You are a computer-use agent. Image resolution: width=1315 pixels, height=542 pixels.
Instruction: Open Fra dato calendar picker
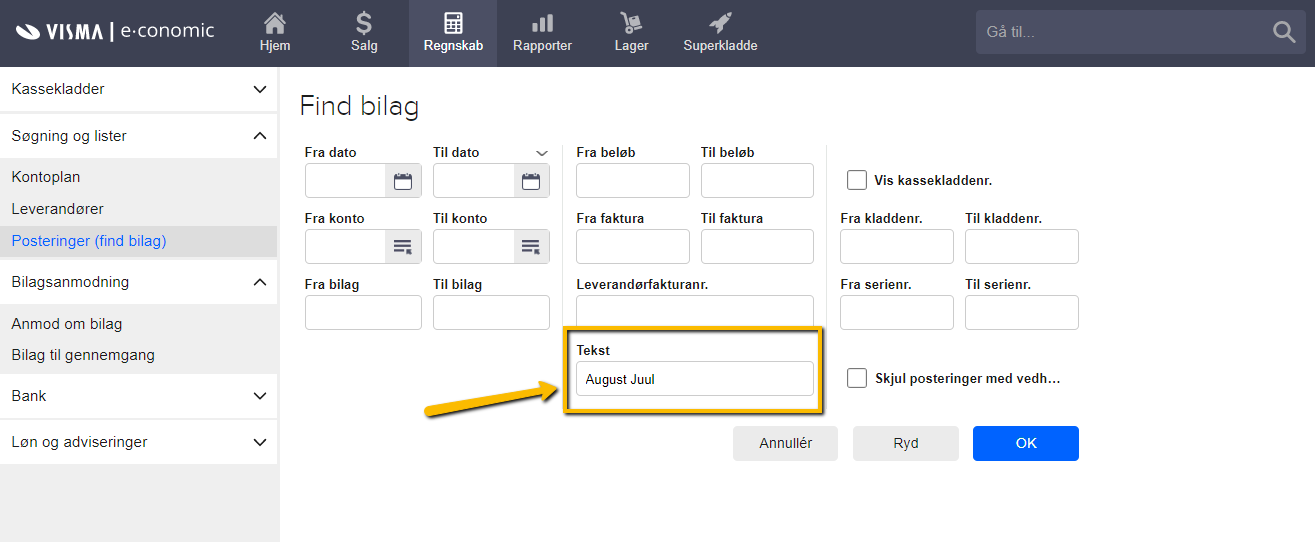[x=403, y=181]
